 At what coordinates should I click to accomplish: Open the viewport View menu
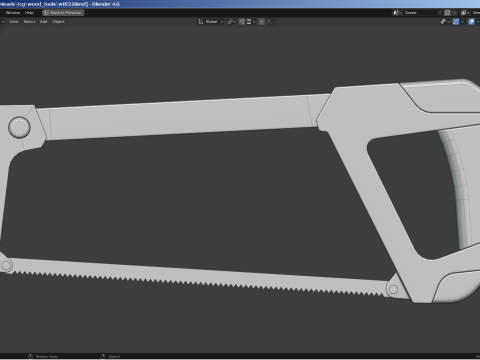click(14, 22)
